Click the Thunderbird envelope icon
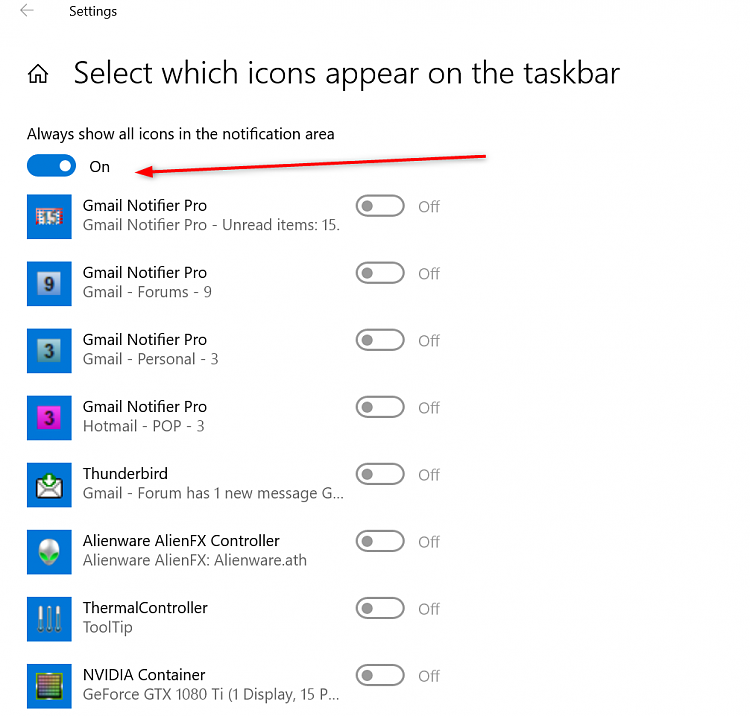 click(x=49, y=485)
